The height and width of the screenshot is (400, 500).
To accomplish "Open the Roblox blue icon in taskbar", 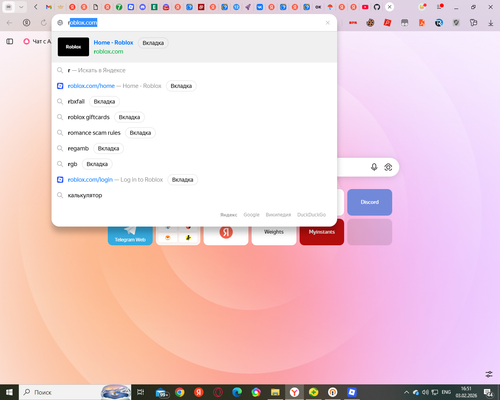I will (x=352, y=392).
